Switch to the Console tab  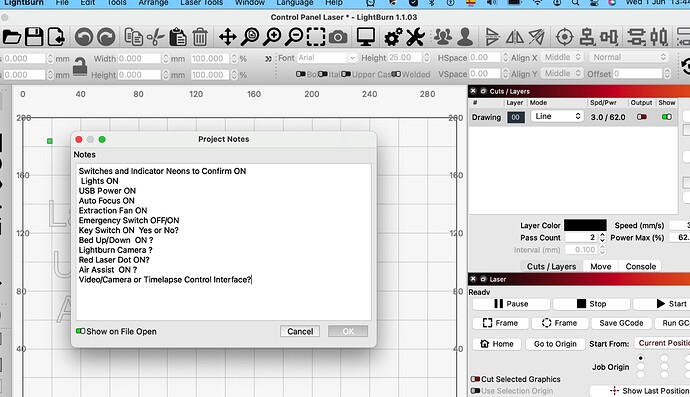(641, 266)
